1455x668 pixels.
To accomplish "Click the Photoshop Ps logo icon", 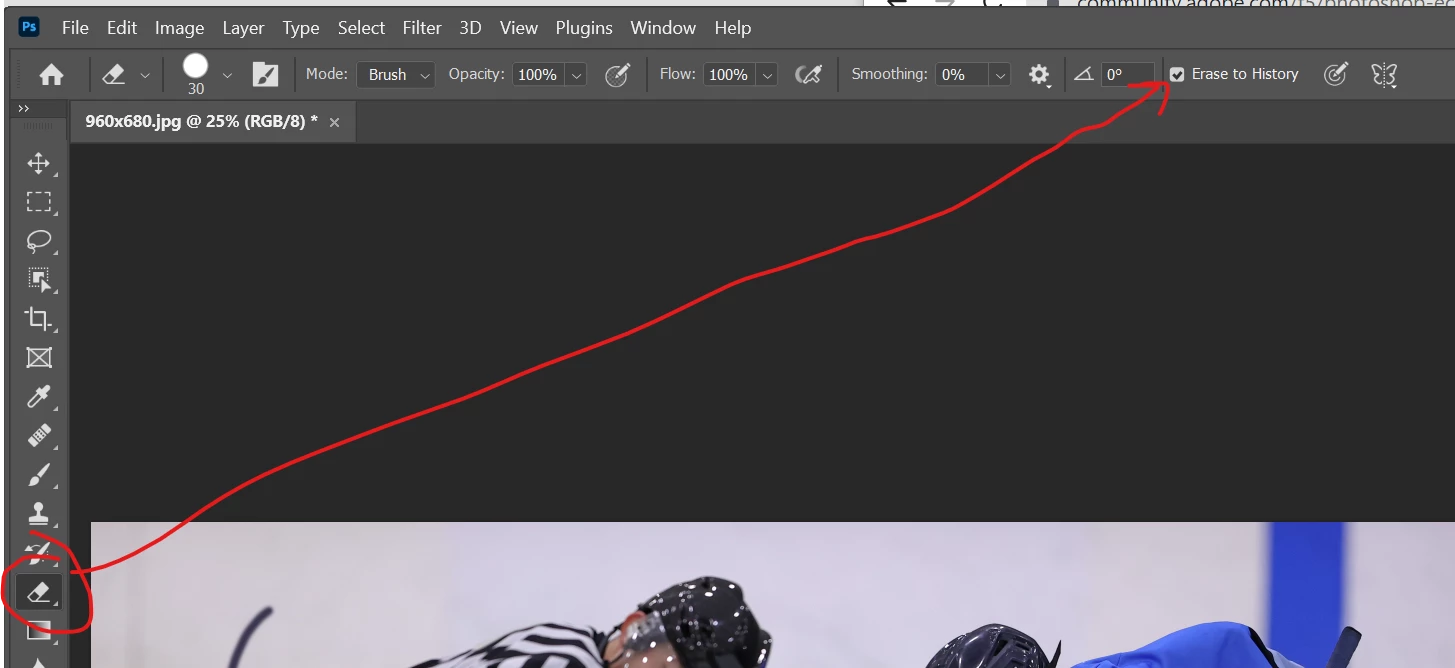I will pos(29,27).
